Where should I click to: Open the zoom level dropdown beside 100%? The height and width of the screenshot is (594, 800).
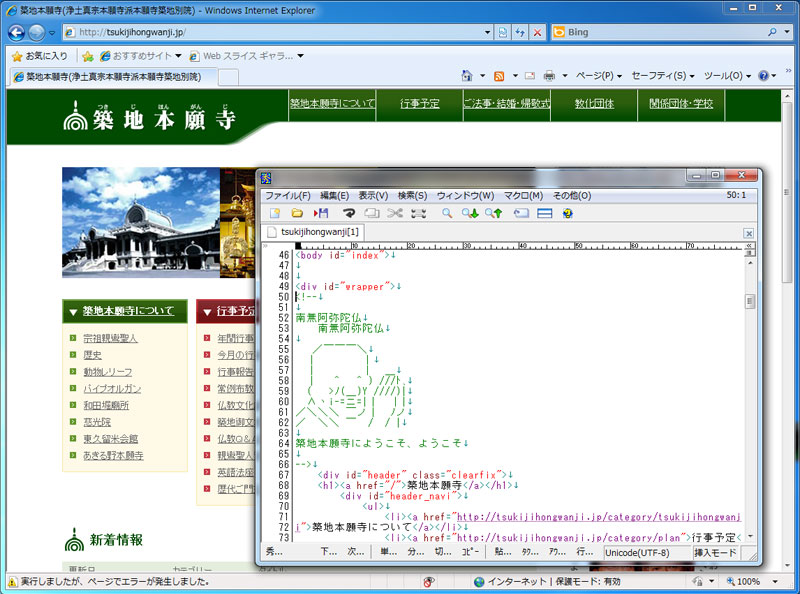click(775, 582)
